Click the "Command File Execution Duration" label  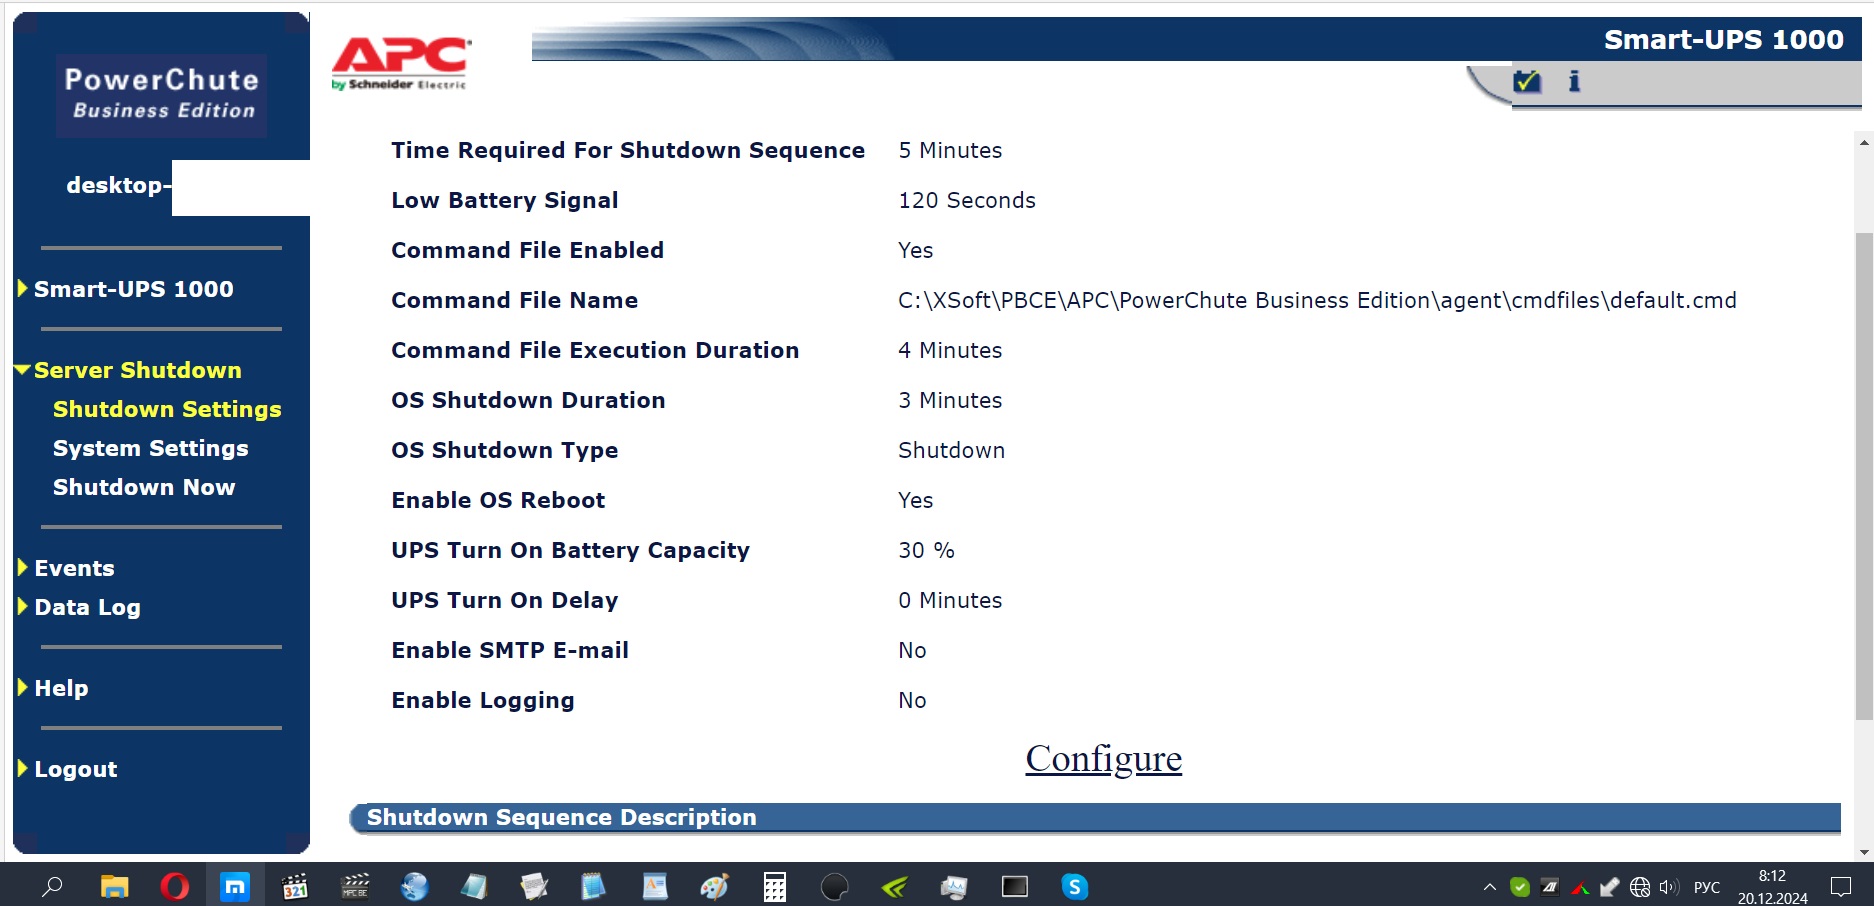(x=595, y=350)
